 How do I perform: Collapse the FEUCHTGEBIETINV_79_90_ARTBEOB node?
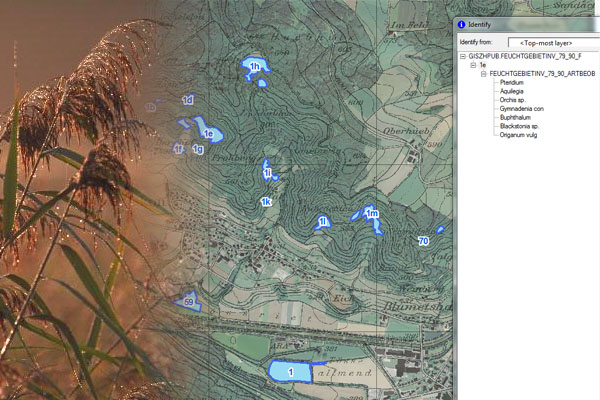pos(483,75)
